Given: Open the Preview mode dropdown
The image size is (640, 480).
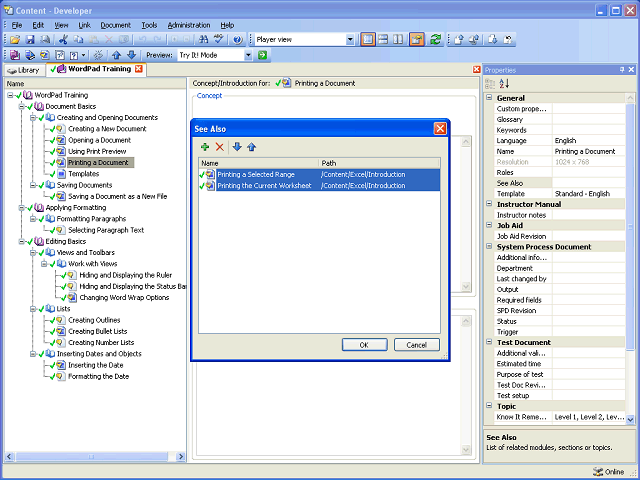Looking at the screenshot, I should click(x=248, y=55).
